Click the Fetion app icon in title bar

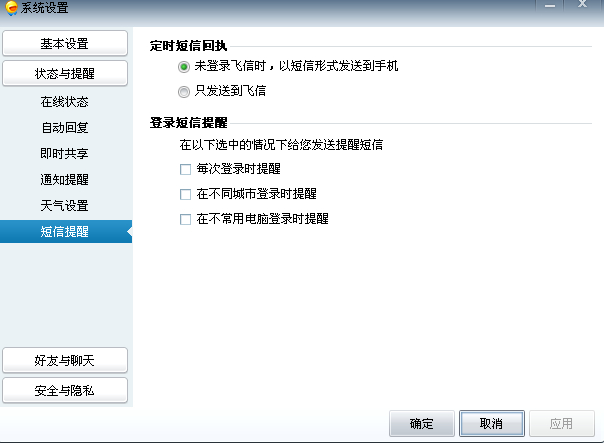tap(11, 8)
